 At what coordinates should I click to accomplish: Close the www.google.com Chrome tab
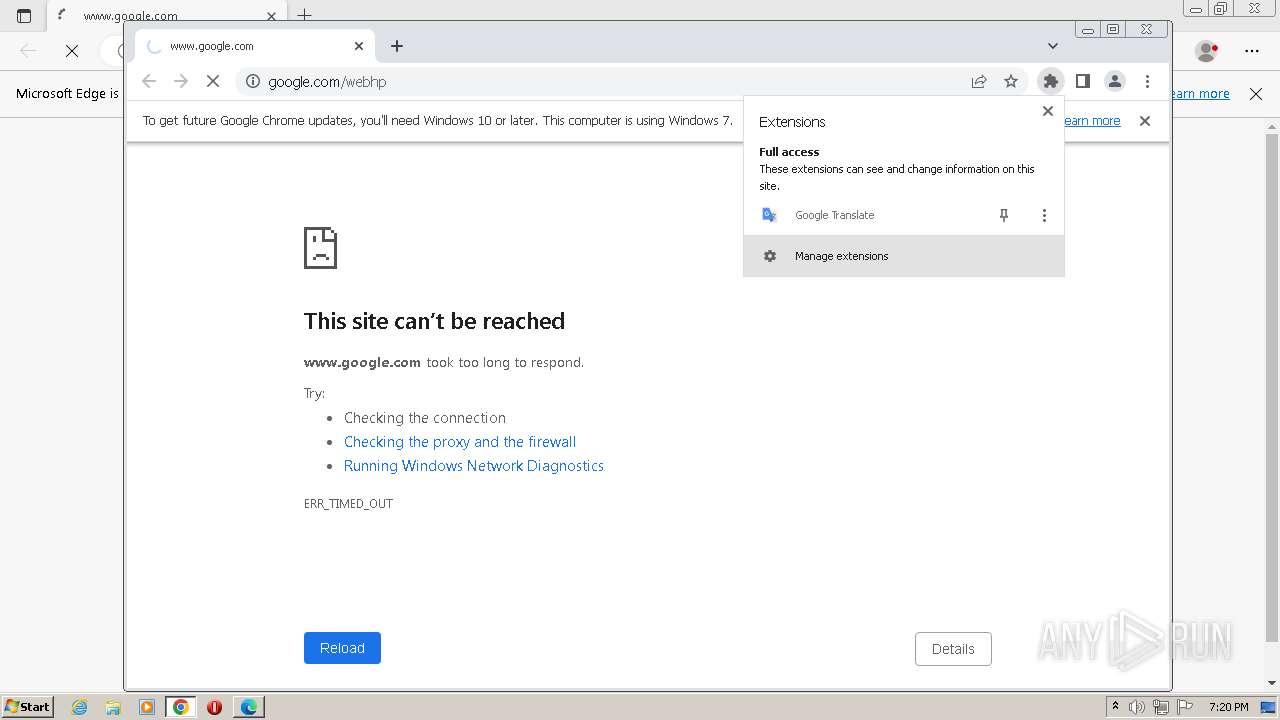click(359, 46)
